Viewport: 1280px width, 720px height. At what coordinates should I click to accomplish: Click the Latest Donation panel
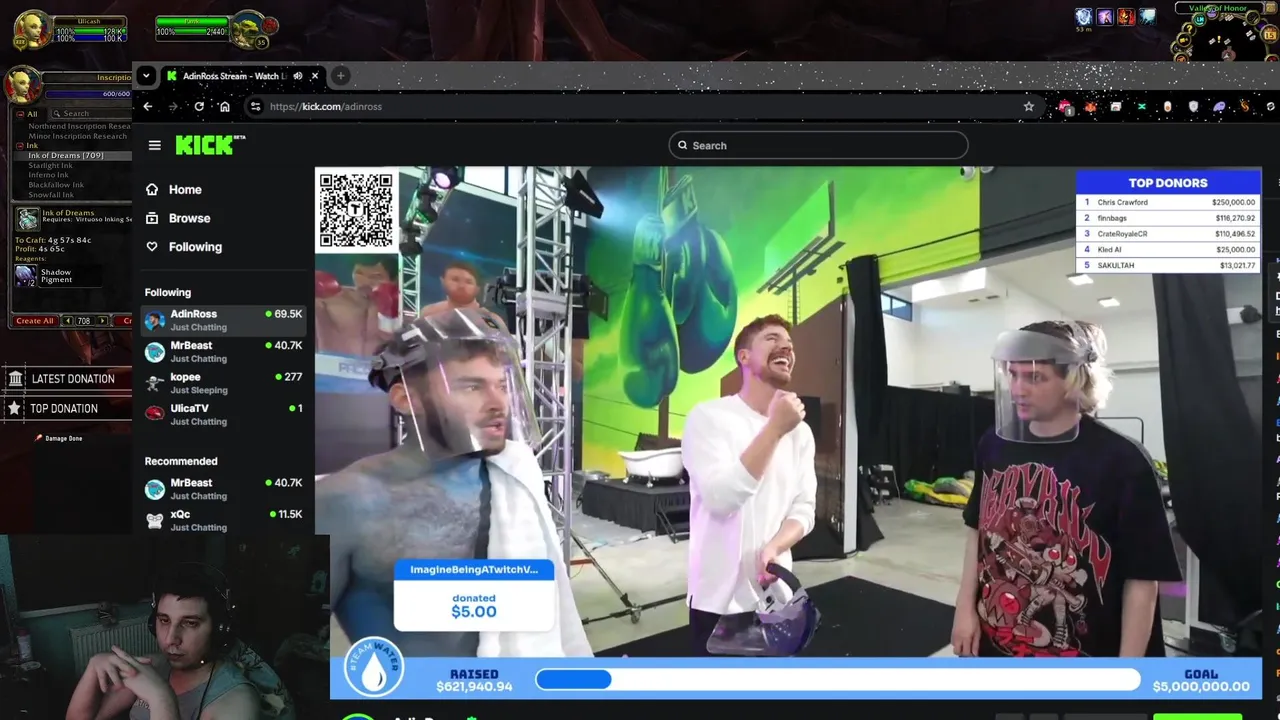pyautogui.click(x=67, y=379)
